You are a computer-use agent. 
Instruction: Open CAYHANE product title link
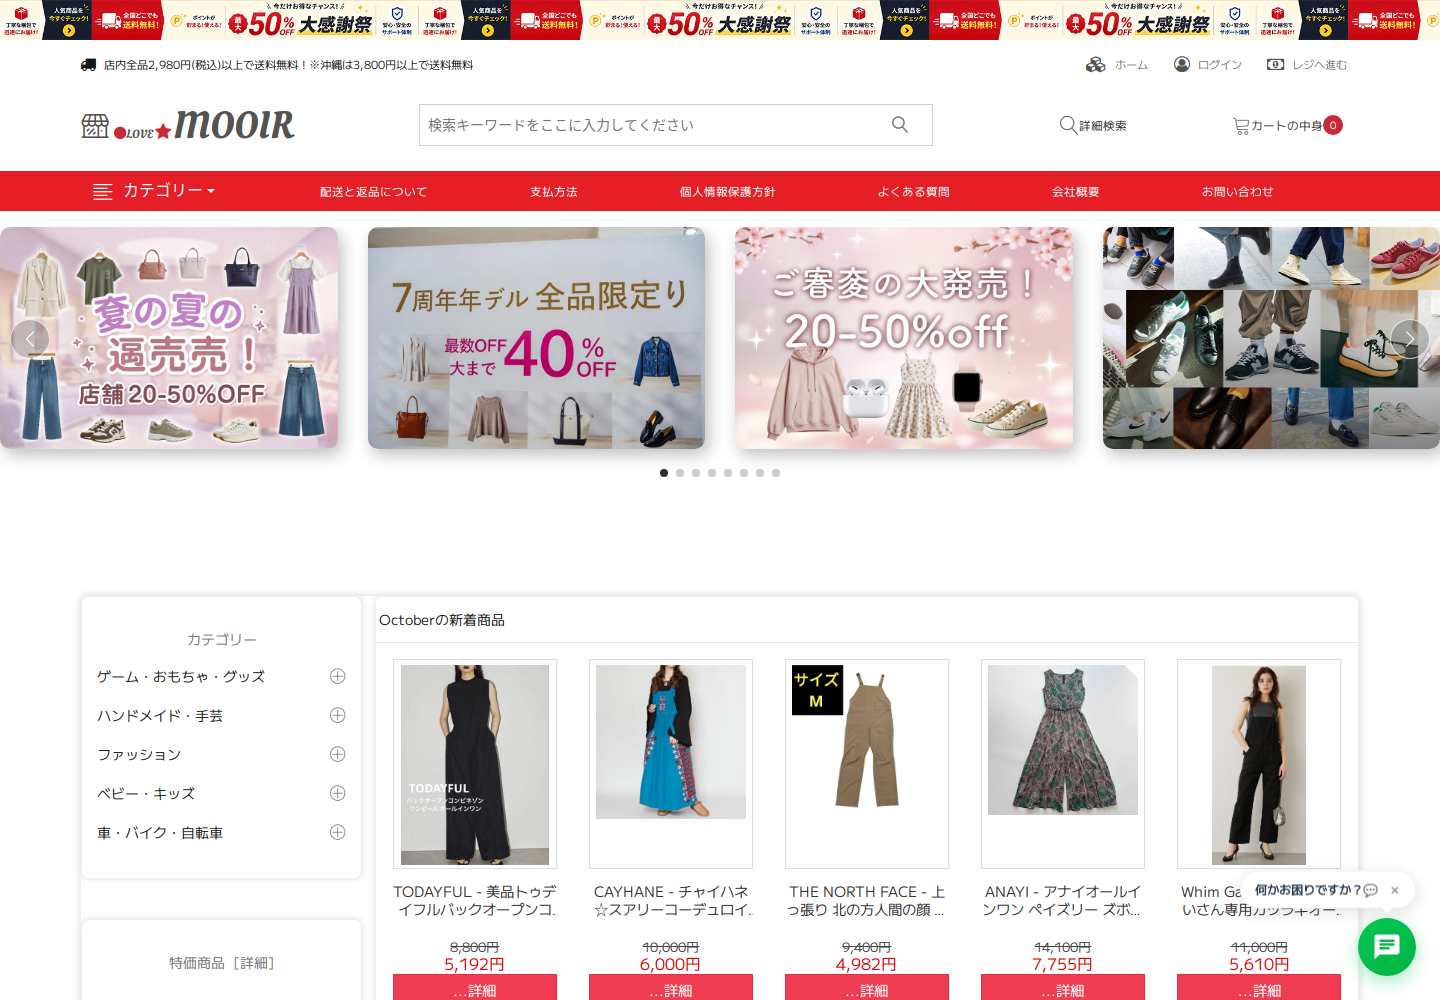671,901
